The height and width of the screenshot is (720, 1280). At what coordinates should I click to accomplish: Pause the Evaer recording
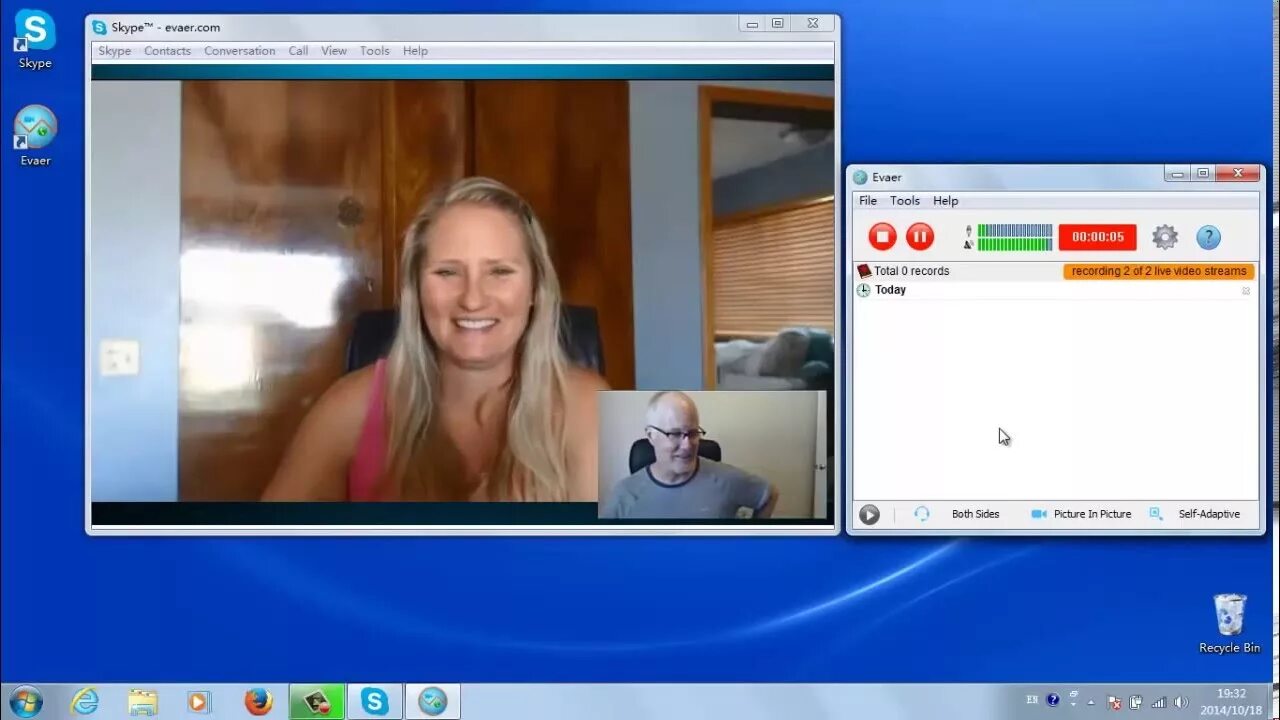(x=920, y=237)
